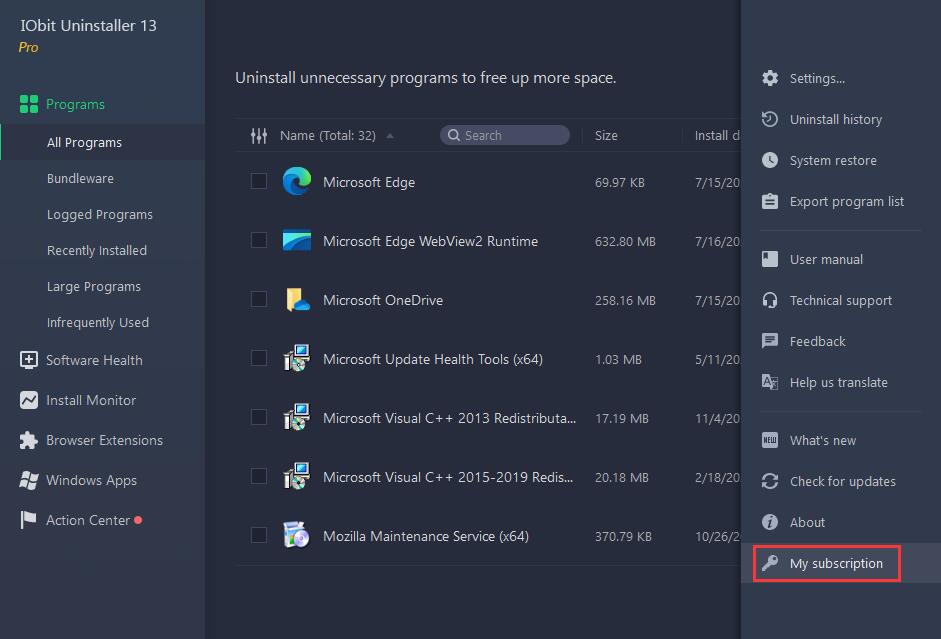
Task: Check the Microsoft OneDrive checkbox
Action: pos(259,299)
